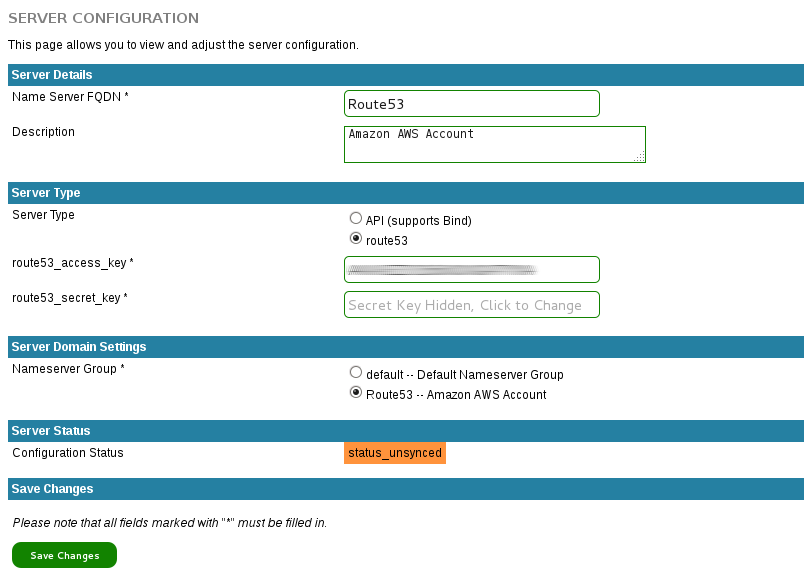This screenshot has height=576, width=804.
Task: Click the Name Server FQDN input field
Action: coord(472,104)
